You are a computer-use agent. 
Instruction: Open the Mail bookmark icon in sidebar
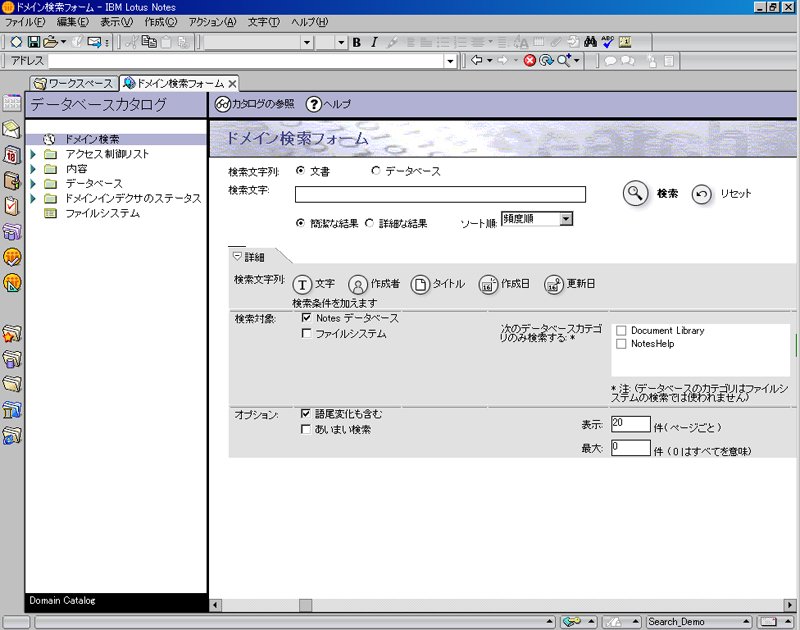pos(12,130)
